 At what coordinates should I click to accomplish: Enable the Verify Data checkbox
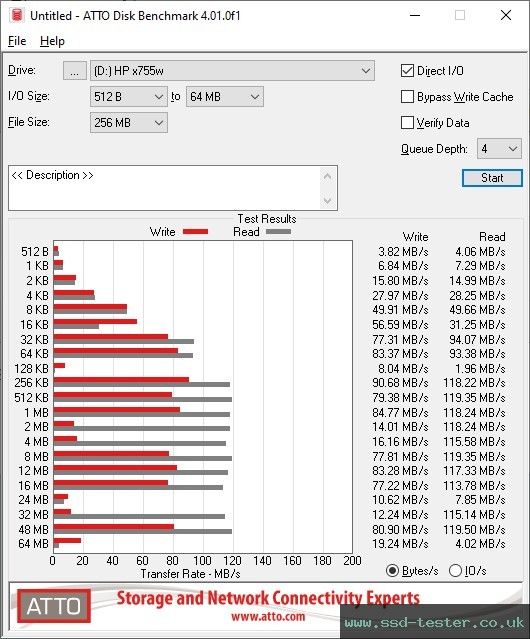point(407,123)
